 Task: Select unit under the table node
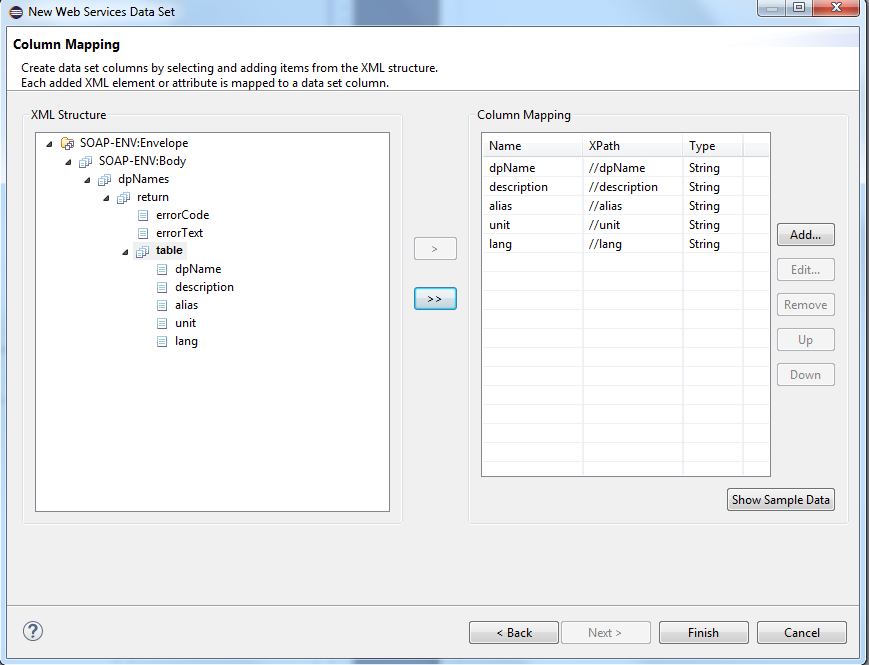[185, 323]
